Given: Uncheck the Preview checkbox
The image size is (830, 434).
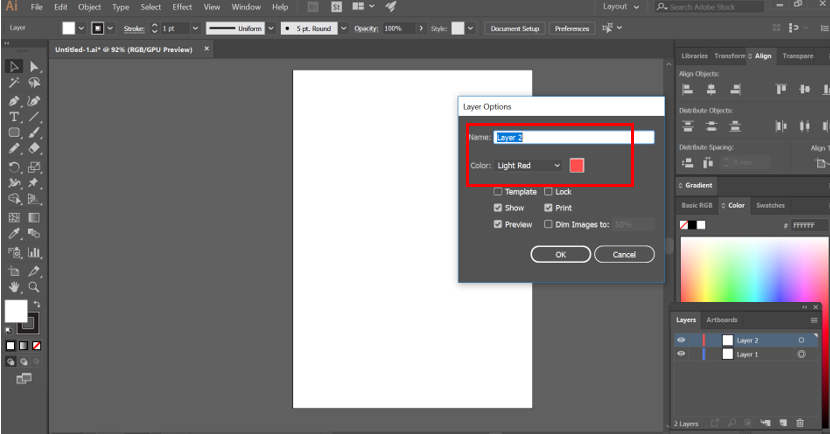Looking at the screenshot, I should click(498, 224).
